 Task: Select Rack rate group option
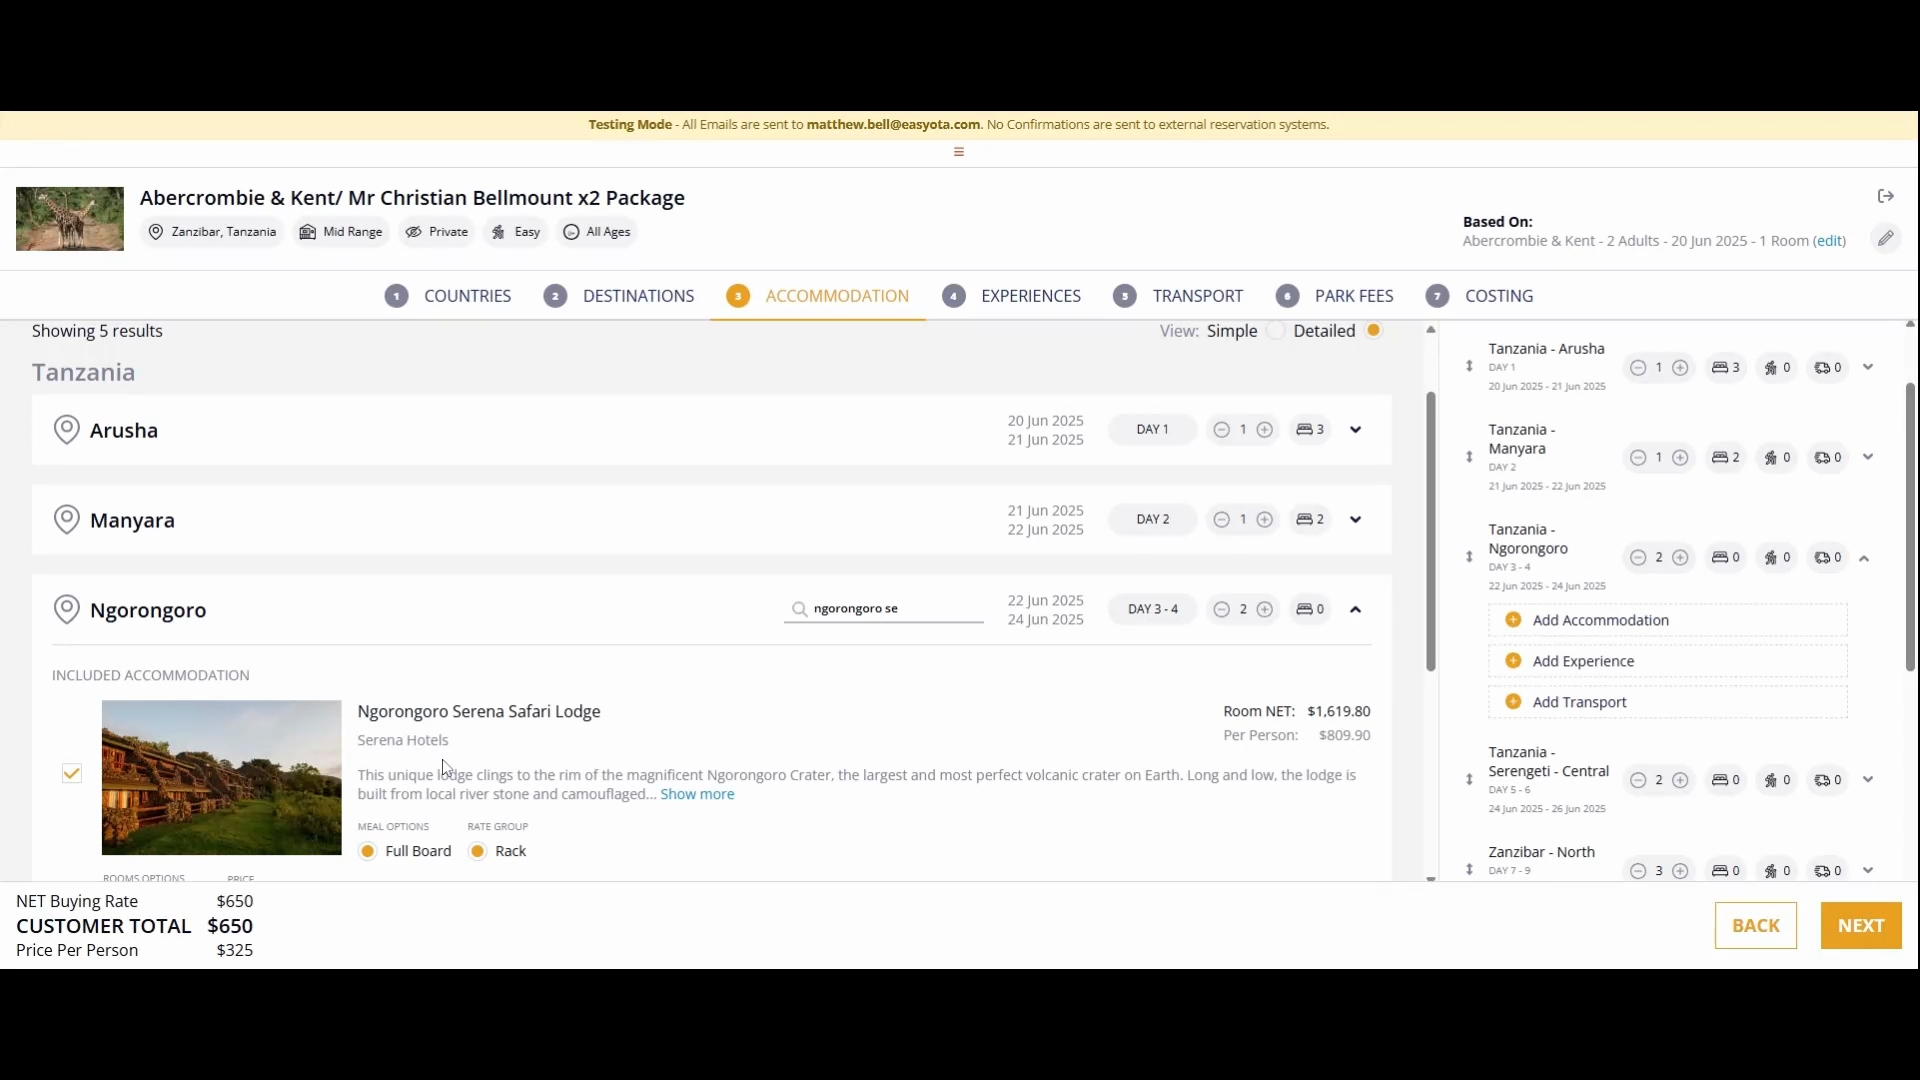(478, 851)
